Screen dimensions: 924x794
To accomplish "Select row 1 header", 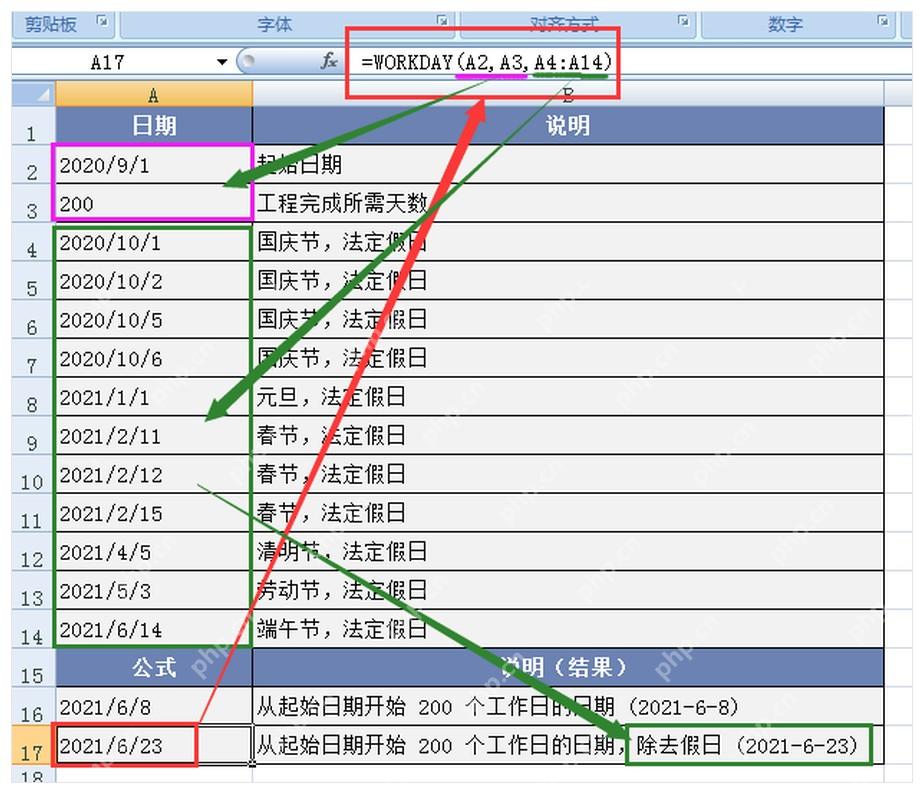I will (x=34, y=126).
